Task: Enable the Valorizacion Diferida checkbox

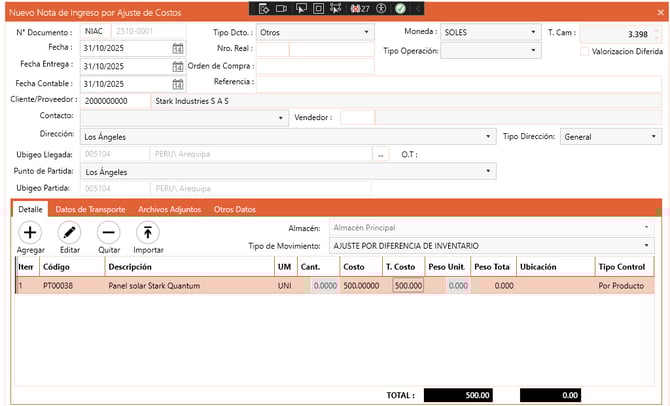Action: click(x=585, y=51)
